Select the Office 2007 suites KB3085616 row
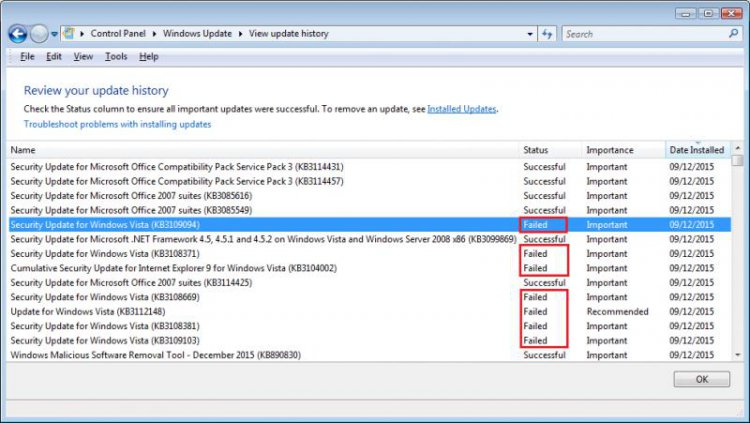This screenshot has width=750, height=423. tap(370, 196)
